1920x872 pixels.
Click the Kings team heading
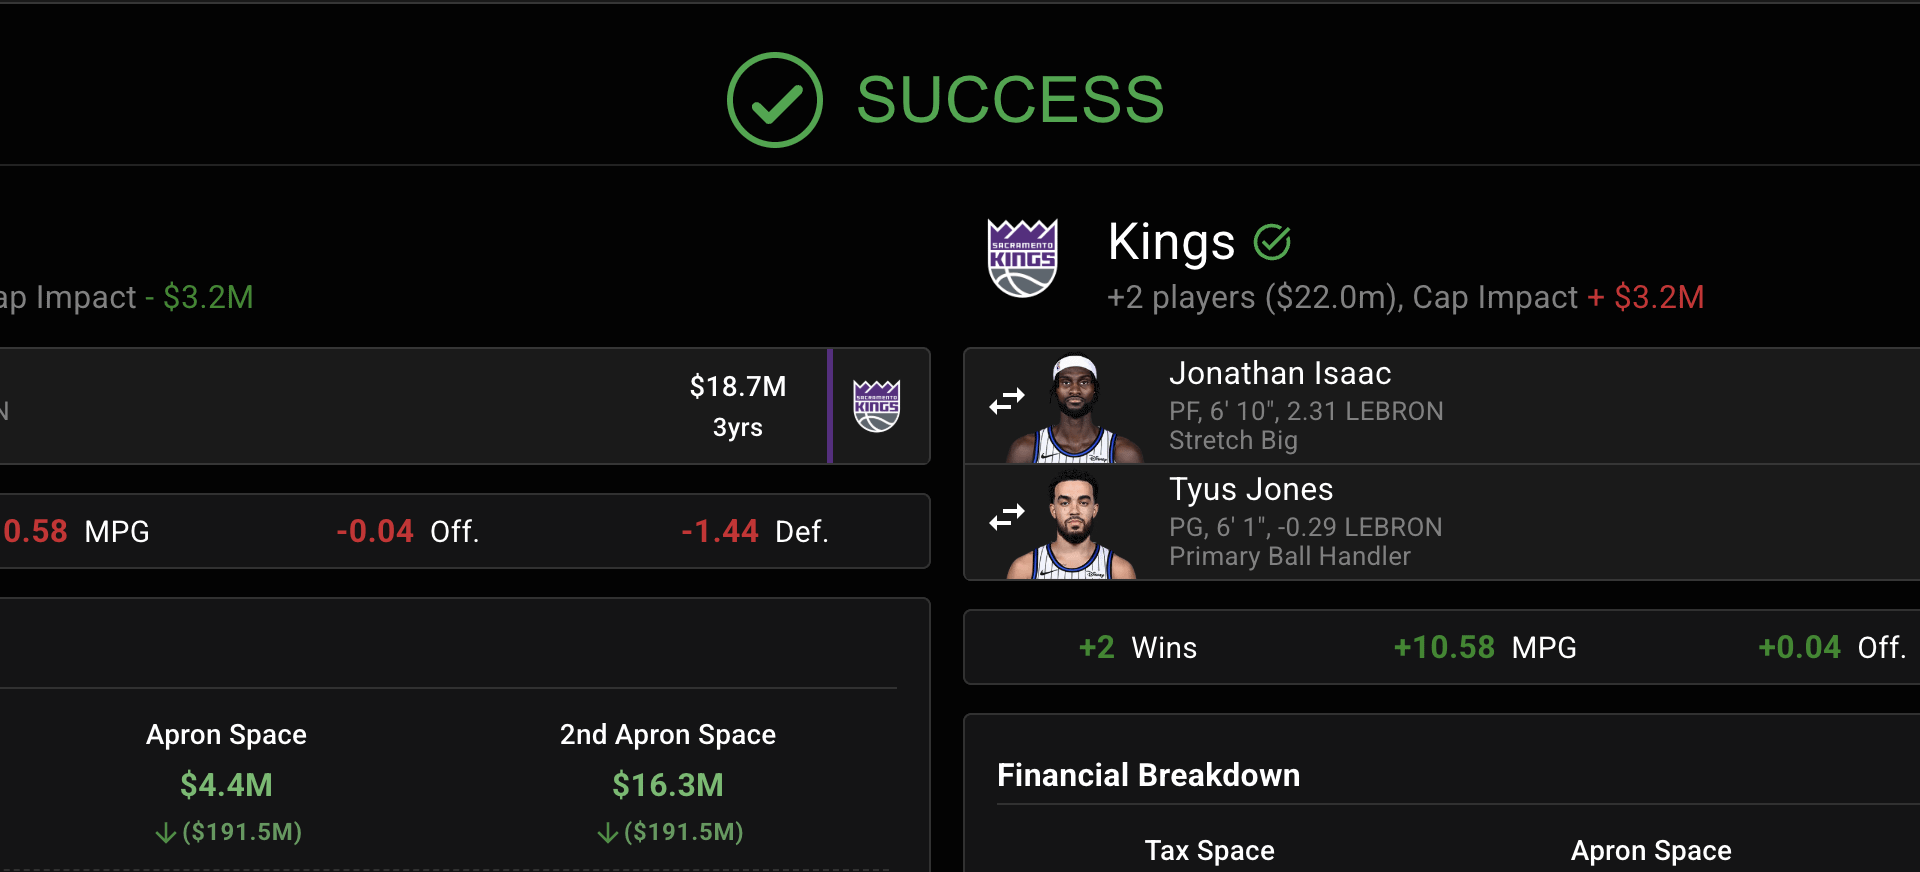[1171, 240]
